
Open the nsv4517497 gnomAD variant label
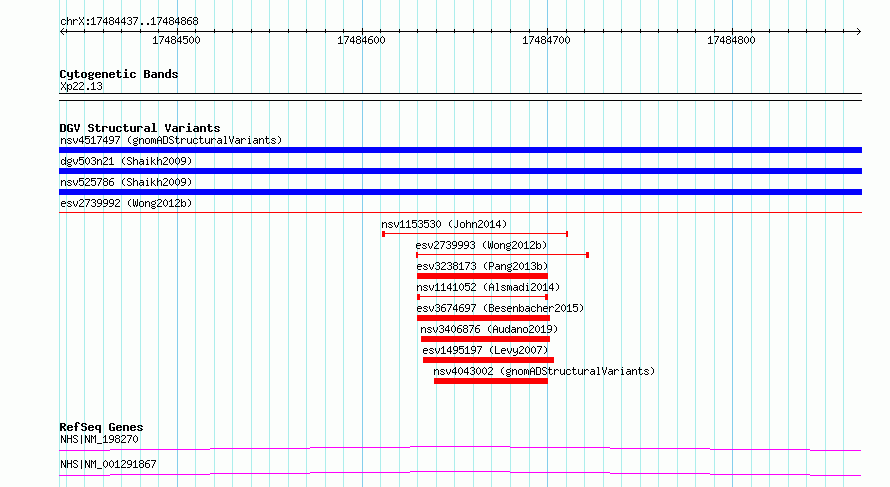(171, 140)
